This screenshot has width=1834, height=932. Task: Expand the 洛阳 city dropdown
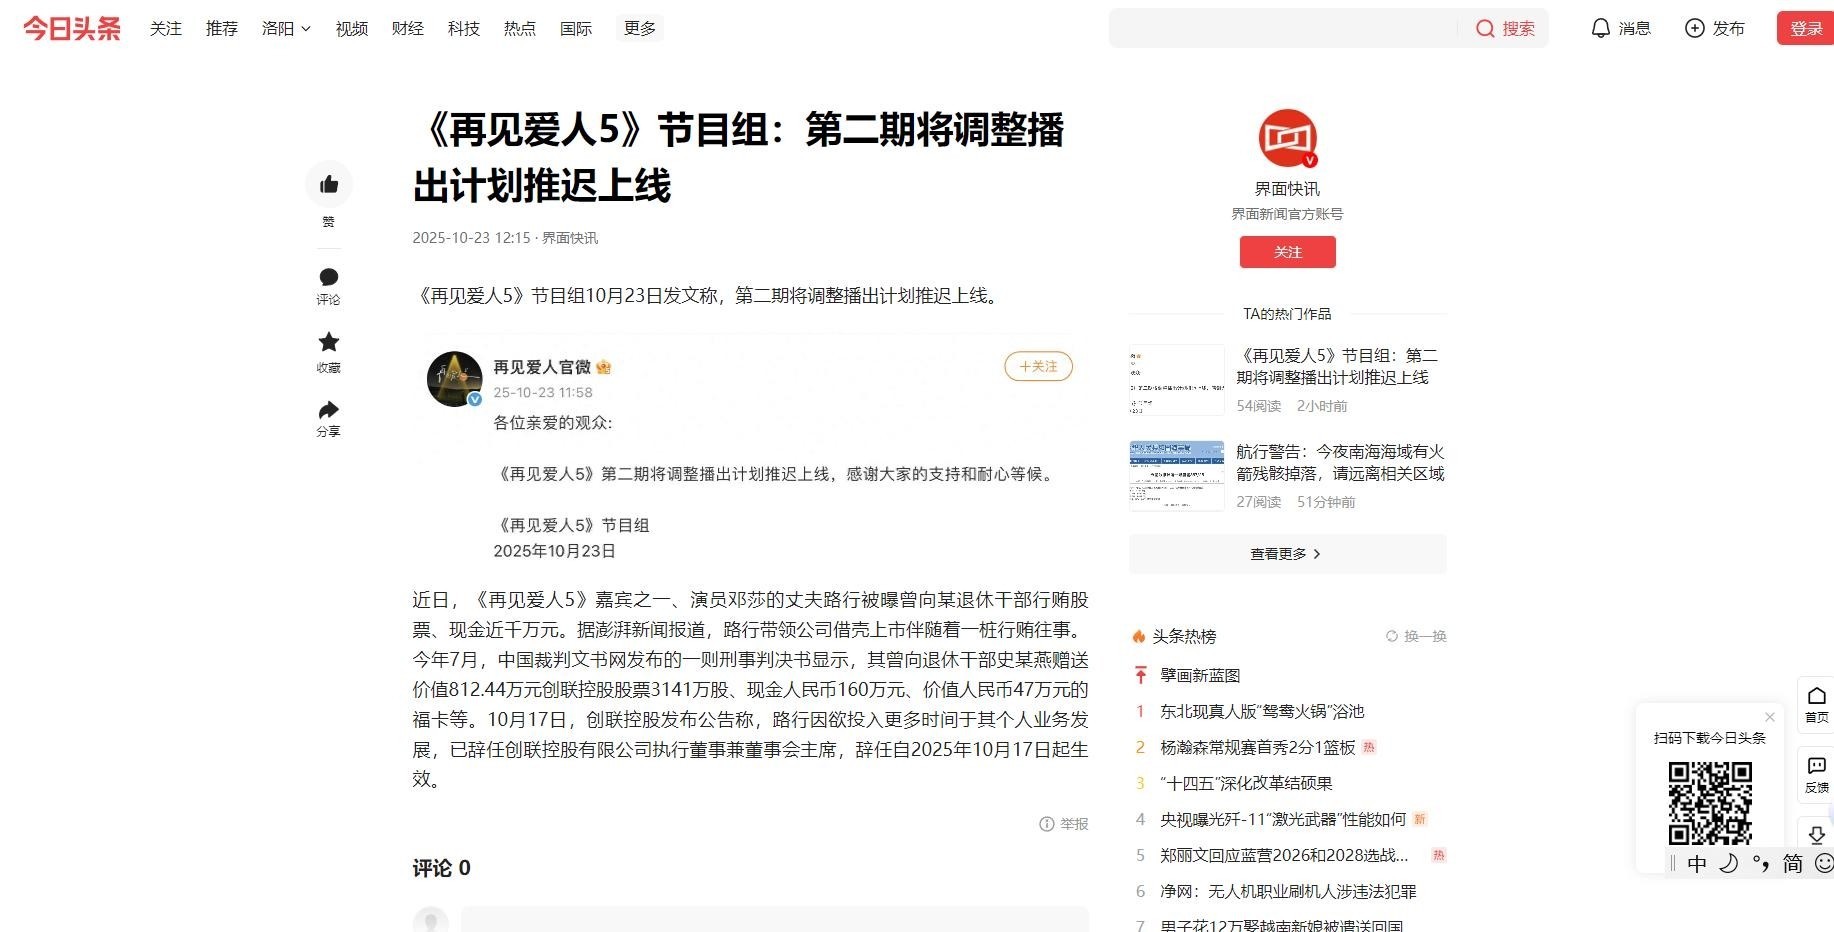click(286, 29)
